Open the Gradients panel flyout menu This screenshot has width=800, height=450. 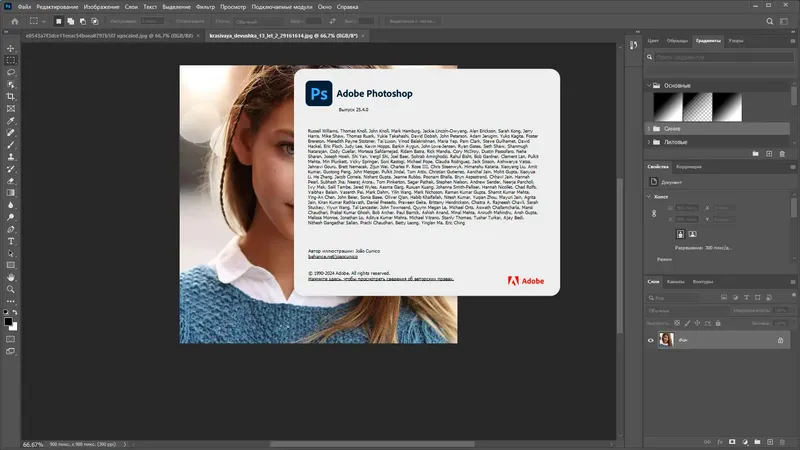[792, 41]
